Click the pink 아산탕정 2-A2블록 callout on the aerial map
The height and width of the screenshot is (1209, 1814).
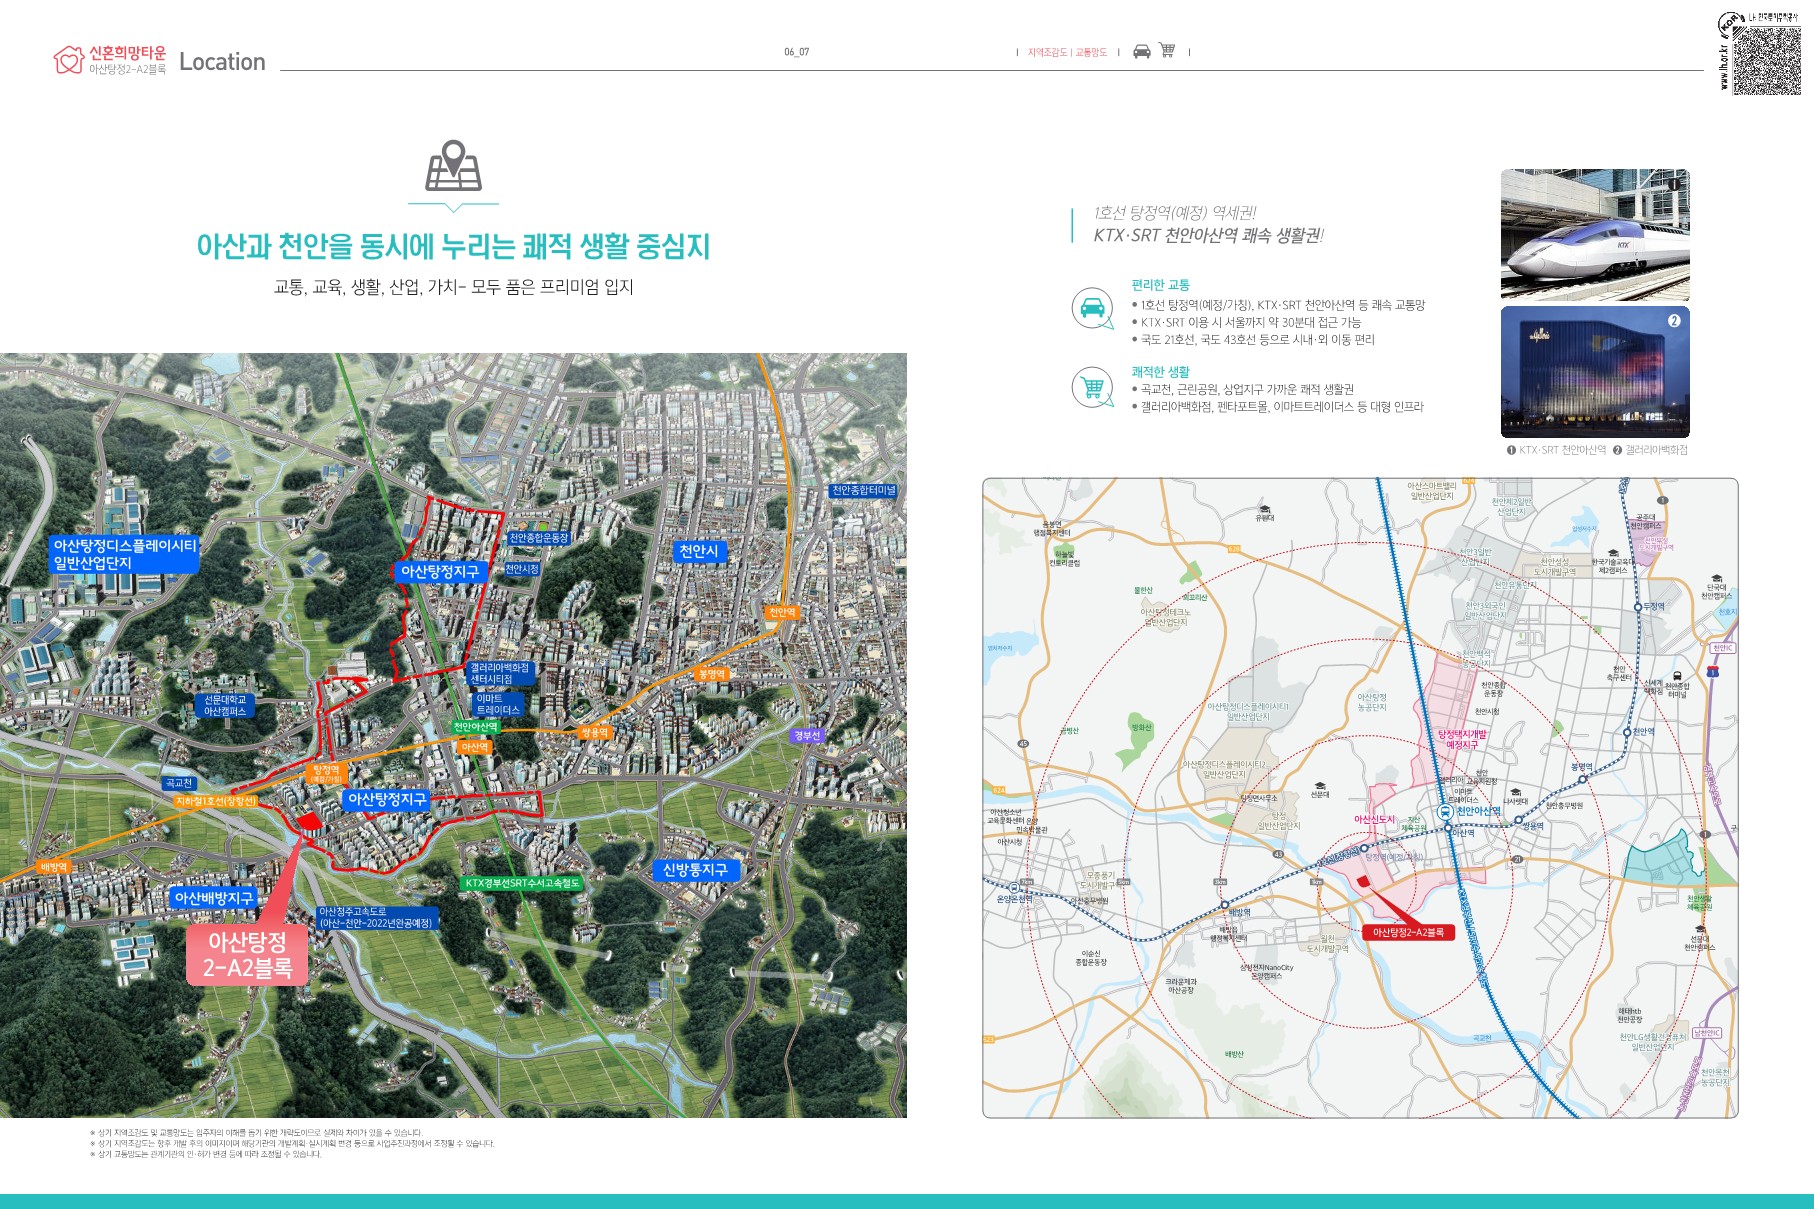pos(247,955)
